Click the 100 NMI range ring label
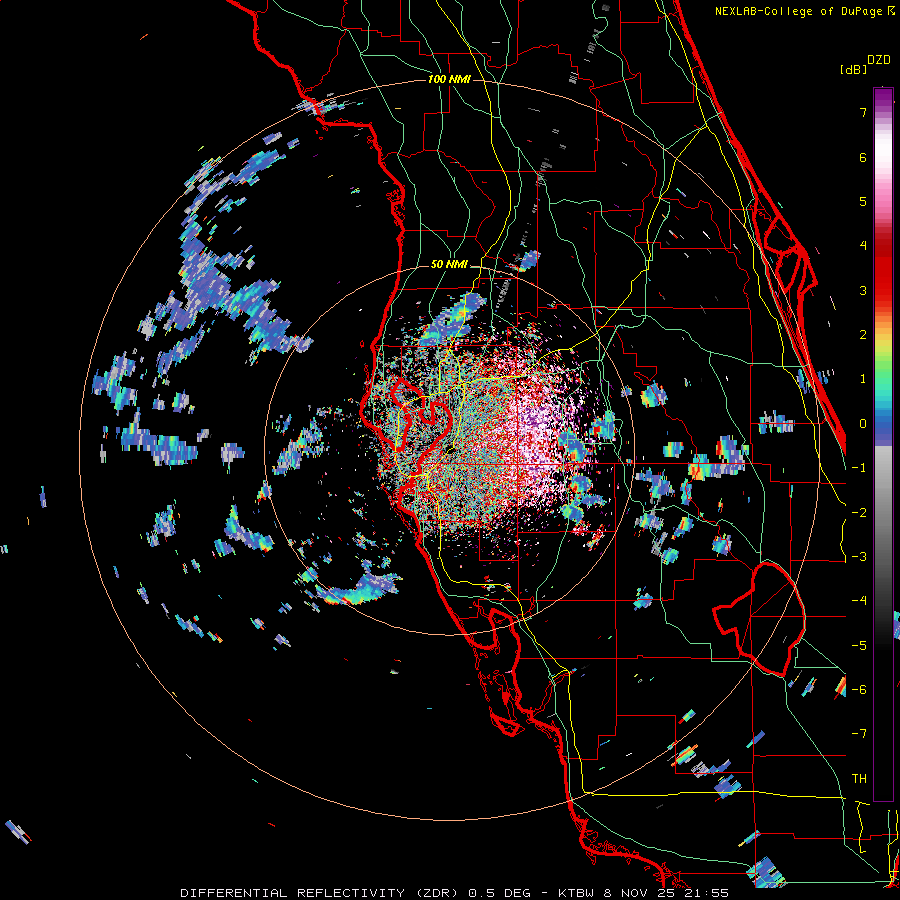Screen dimensions: 900x900 (449, 79)
